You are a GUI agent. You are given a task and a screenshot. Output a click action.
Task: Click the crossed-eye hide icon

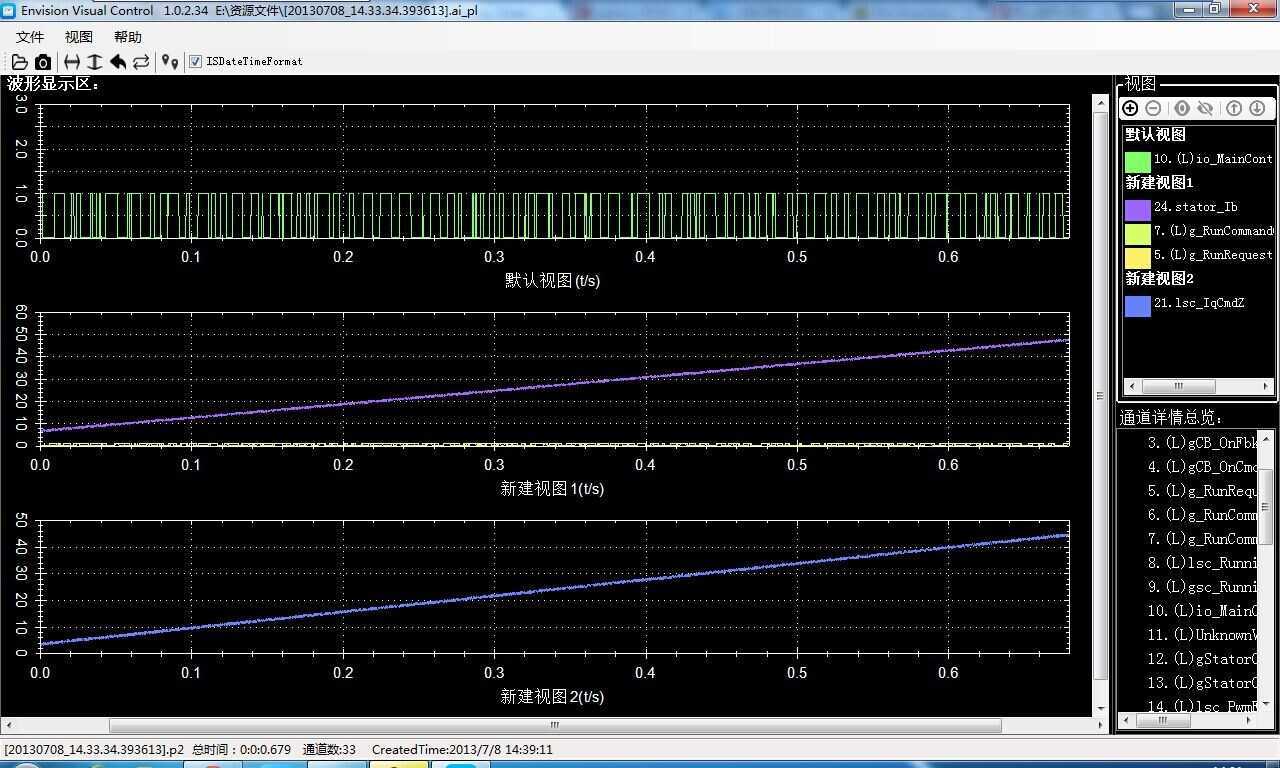click(x=1205, y=108)
